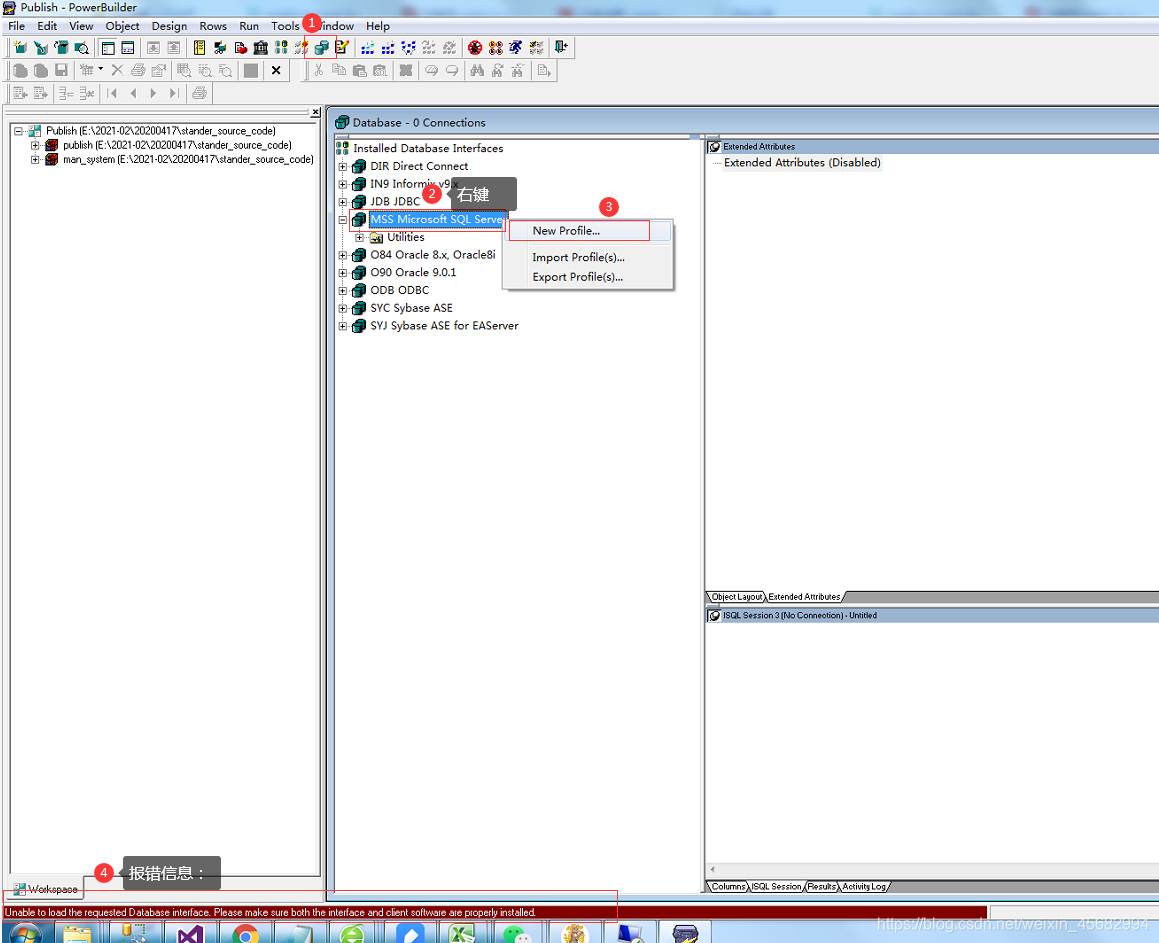This screenshot has height=943, width=1159.
Task: Click the Paste toolbar icon
Action: (361, 70)
